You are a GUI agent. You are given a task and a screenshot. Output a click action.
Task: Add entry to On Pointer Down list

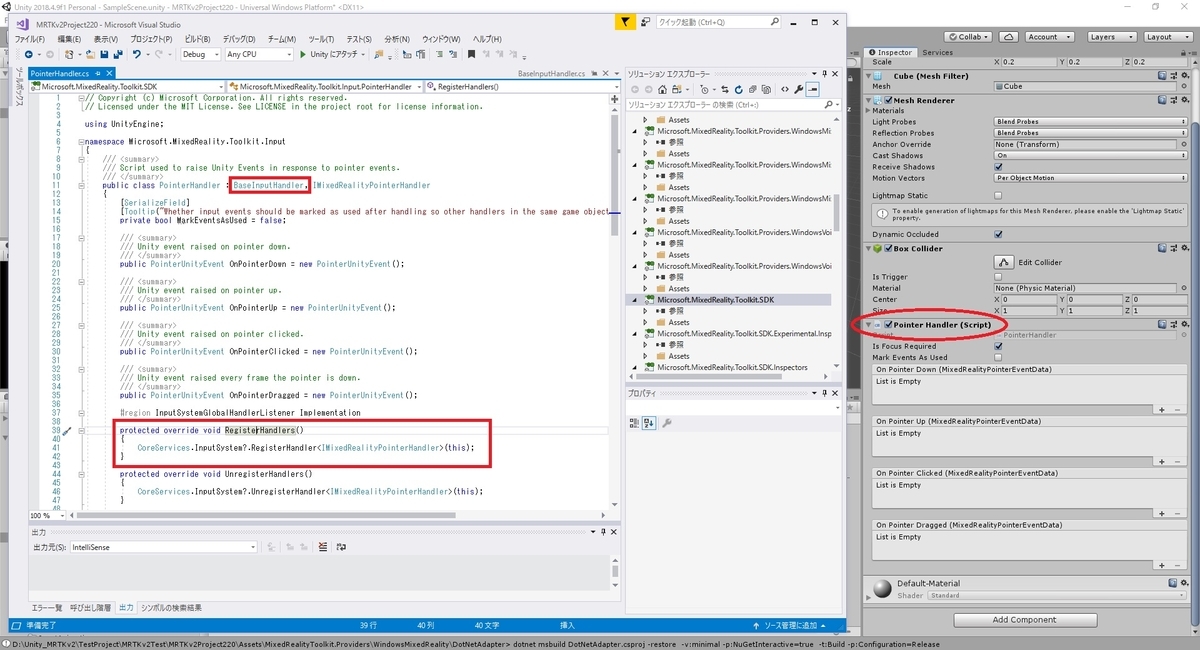click(1162, 409)
